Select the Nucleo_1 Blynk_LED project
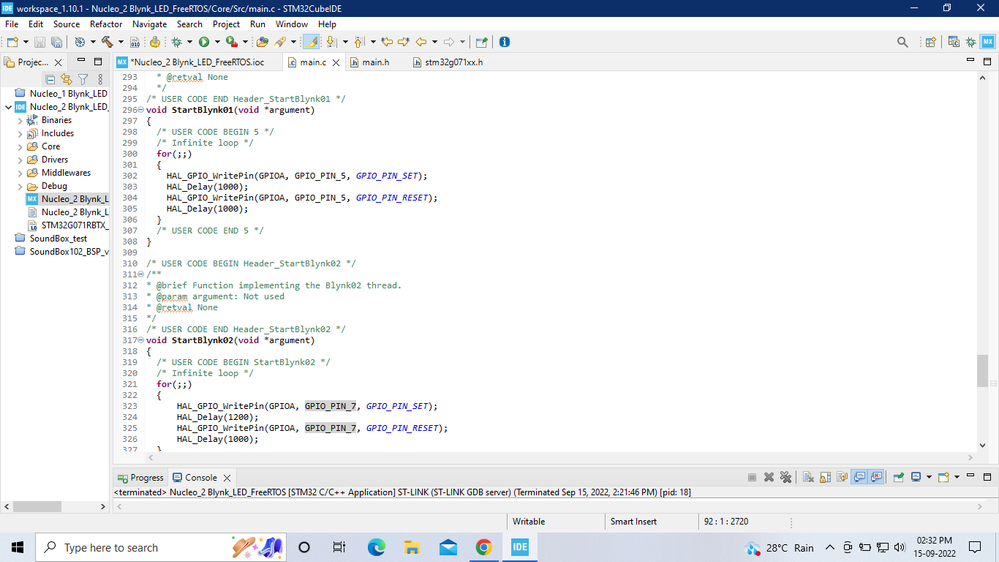 click(68, 94)
